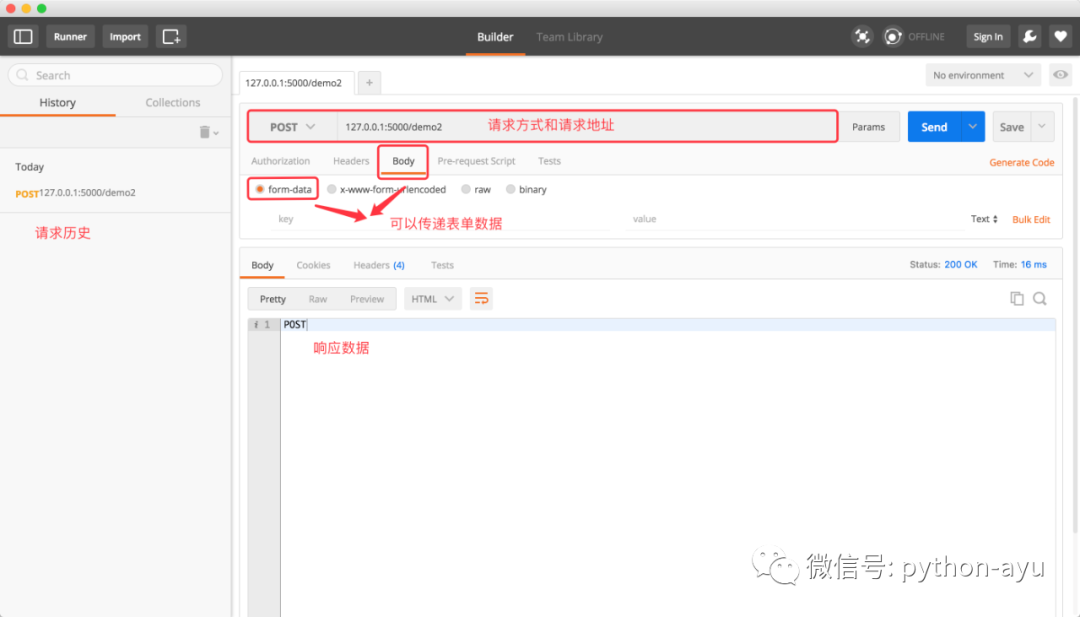Viewport: 1080px width, 617px height.
Task: Expand the No environment dropdown
Action: tap(983, 75)
